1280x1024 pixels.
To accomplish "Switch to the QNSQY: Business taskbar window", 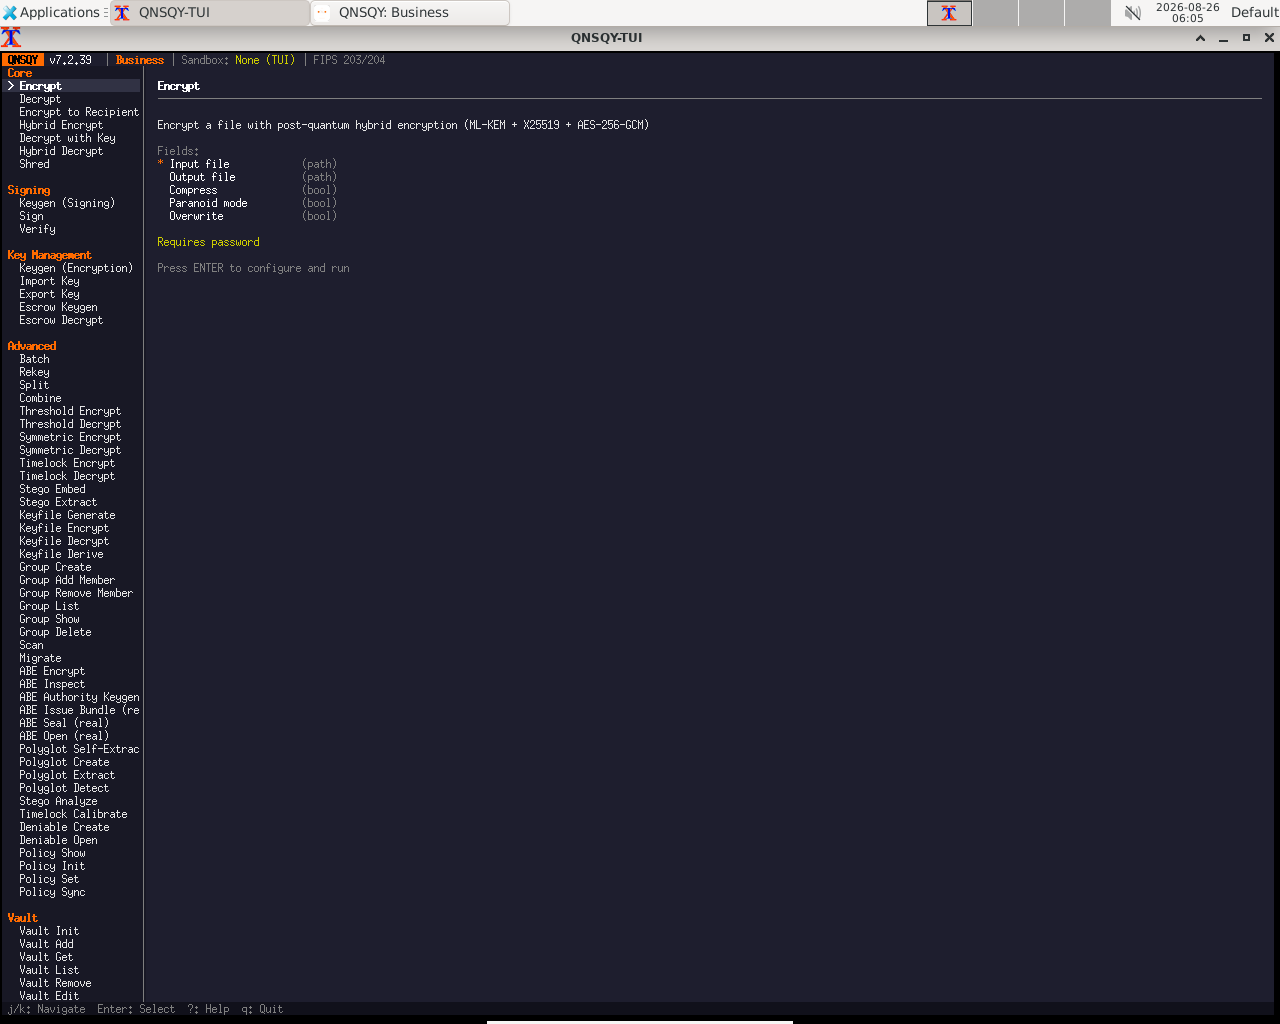I will point(410,13).
